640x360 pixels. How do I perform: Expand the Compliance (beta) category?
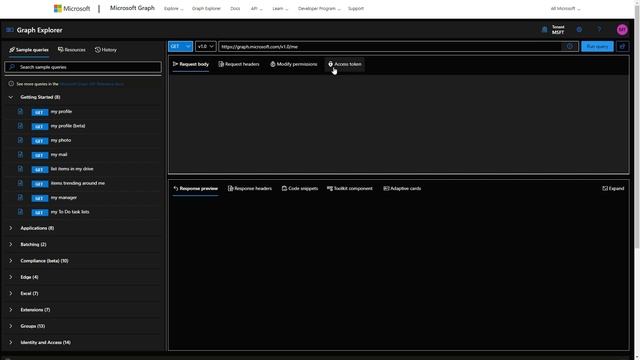[x=11, y=261]
